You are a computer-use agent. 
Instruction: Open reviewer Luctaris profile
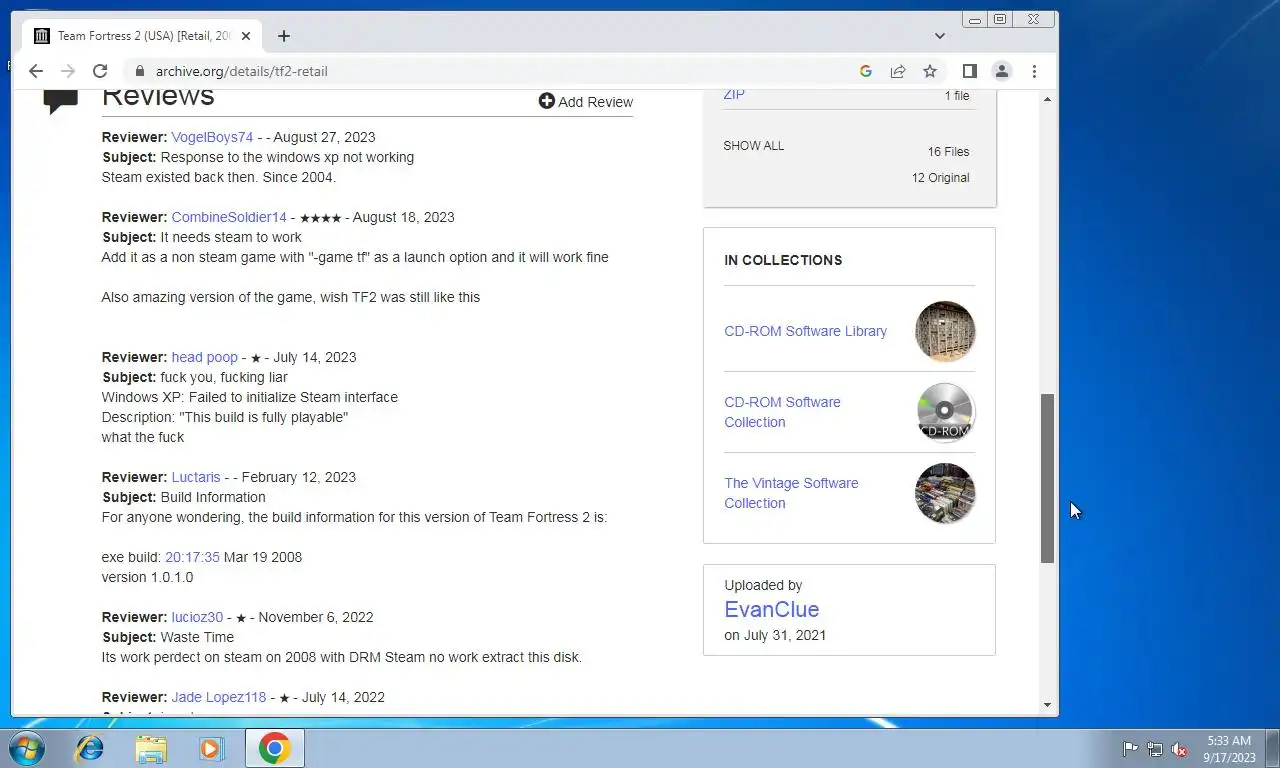(x=196, y=477)
